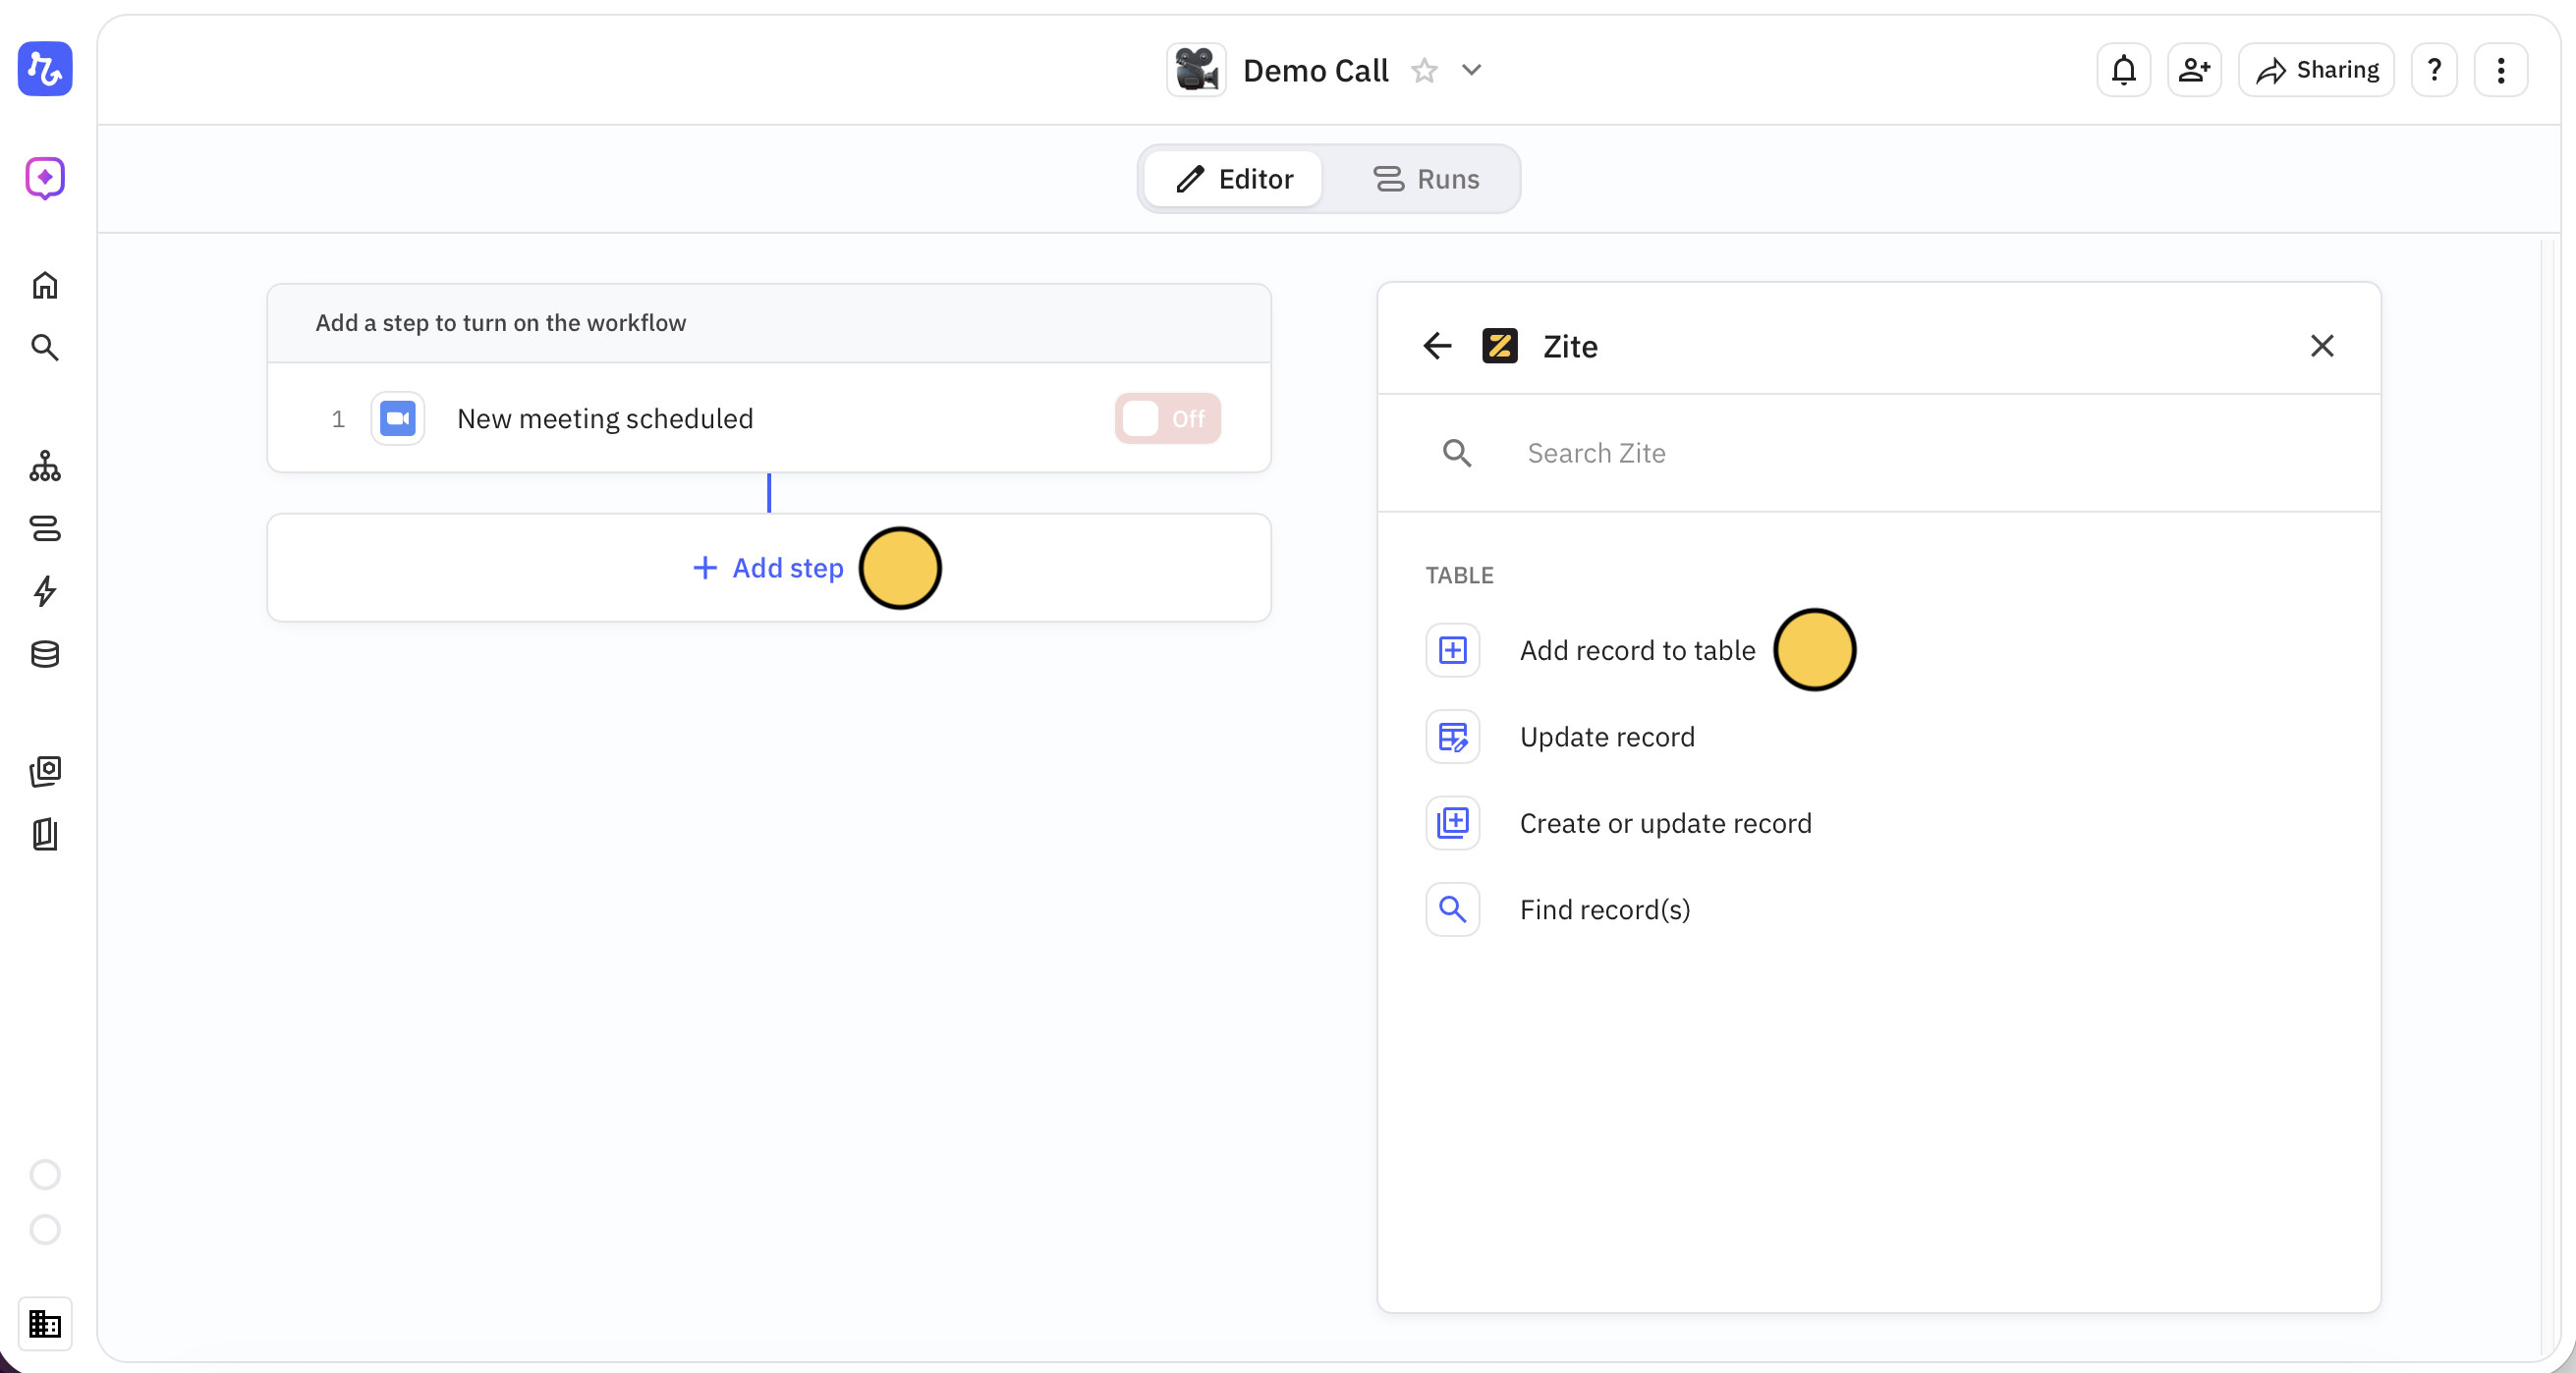Go to Home in the sidebar
Viewport: 2576px width, 1373px height.
(x=45, y=286)
